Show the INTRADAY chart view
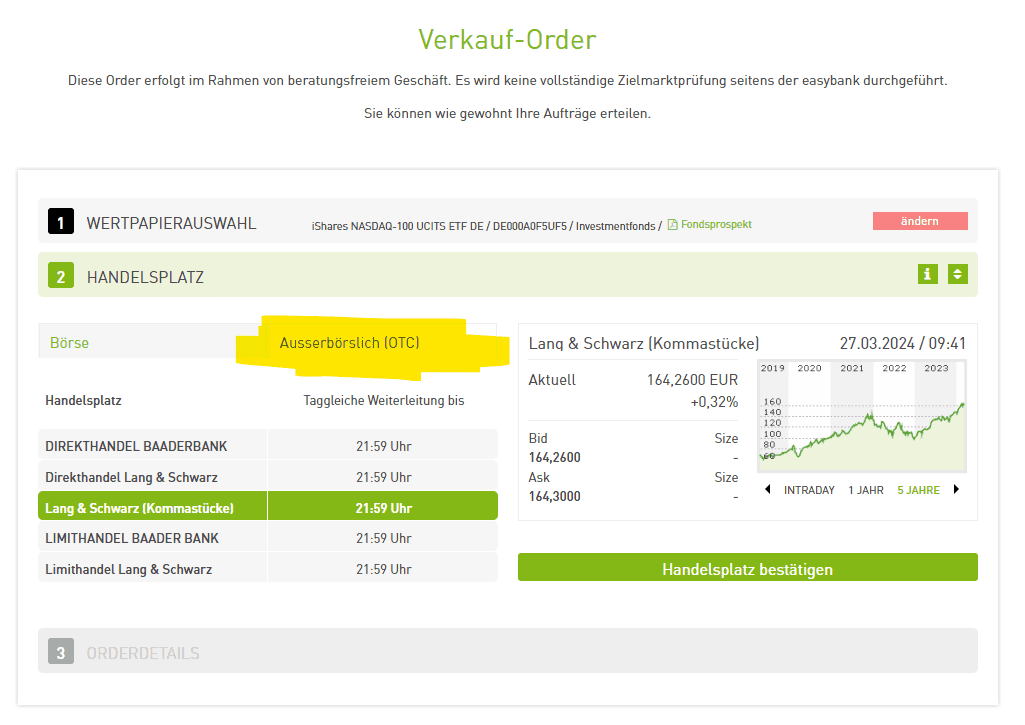Screen dimensions: 1025x725 point(809,490)
